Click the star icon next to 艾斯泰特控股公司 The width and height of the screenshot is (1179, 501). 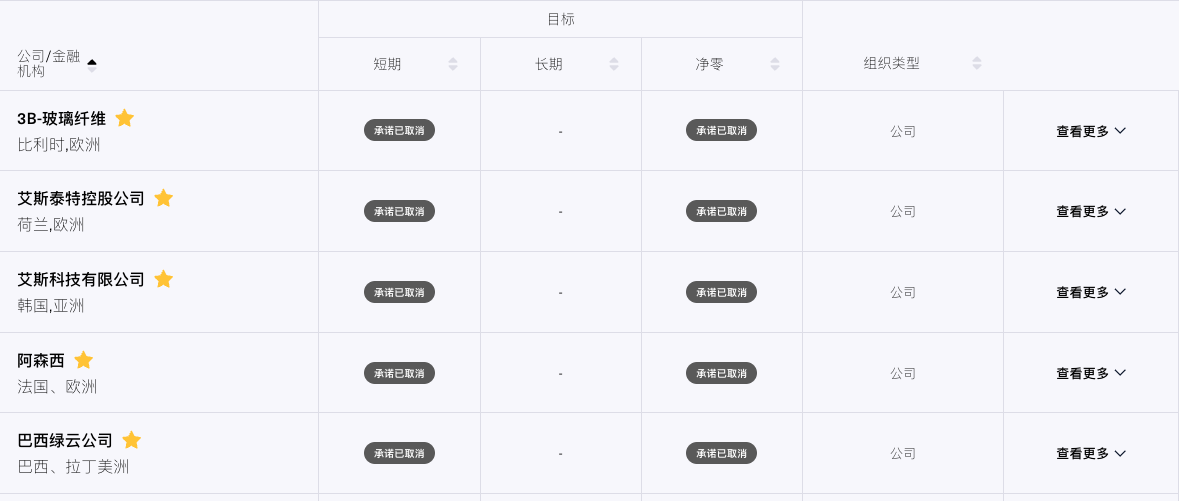[163, 198]
